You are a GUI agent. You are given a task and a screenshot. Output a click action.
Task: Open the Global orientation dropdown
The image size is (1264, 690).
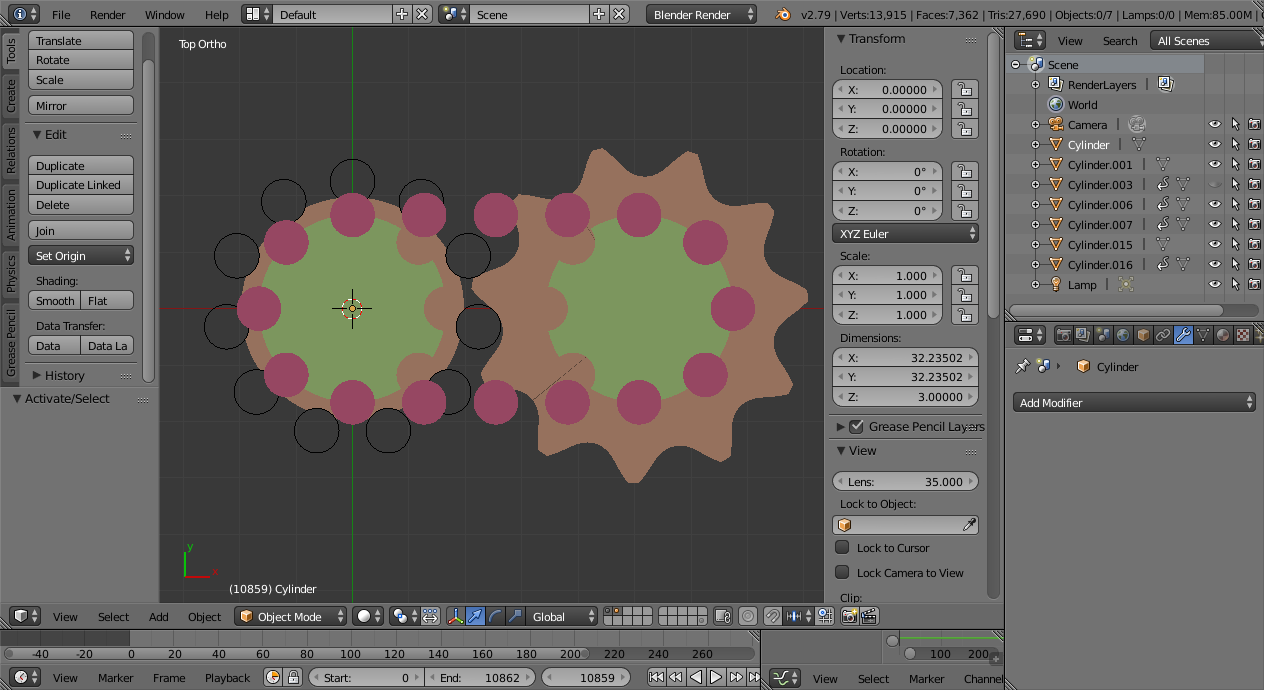pos(561,616)
